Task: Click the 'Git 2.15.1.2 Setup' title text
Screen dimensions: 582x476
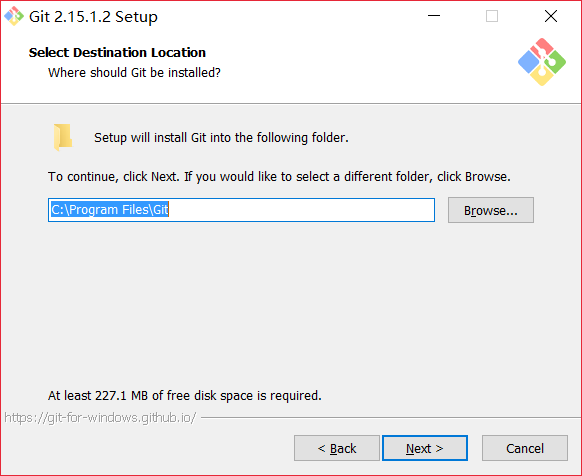Action: 93,17
